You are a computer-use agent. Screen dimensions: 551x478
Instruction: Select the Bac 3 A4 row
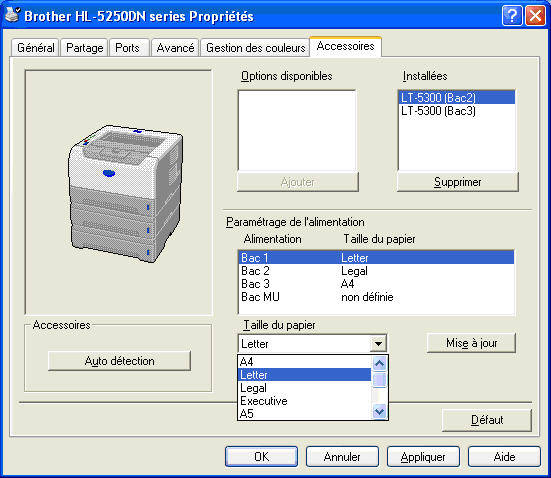coord(376,284)
